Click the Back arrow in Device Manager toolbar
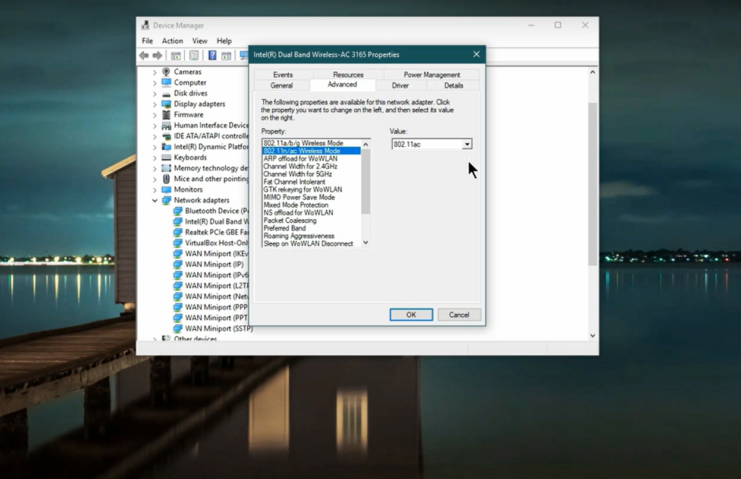 [144, 56]
